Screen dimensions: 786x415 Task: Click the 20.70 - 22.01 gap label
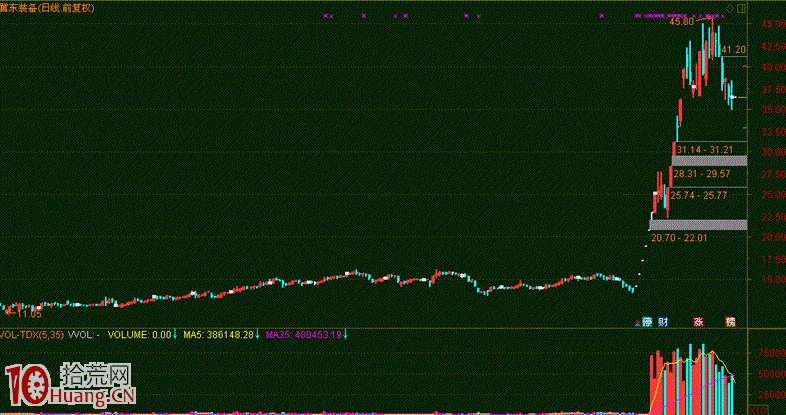(x=679, y=238)
